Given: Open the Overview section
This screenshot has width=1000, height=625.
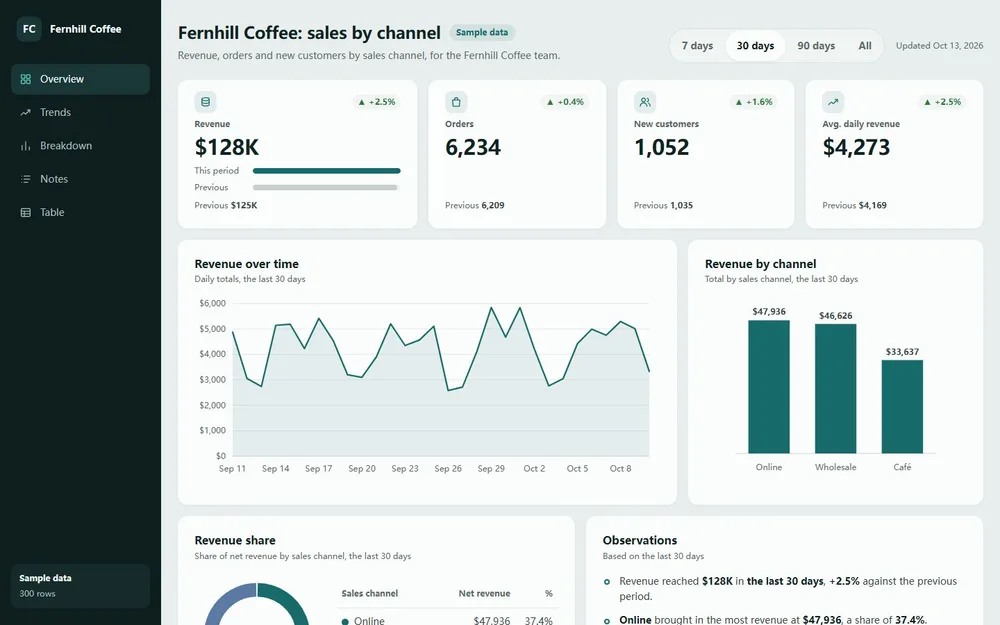Looking at the screenshot, I should [x=80, y=79].
